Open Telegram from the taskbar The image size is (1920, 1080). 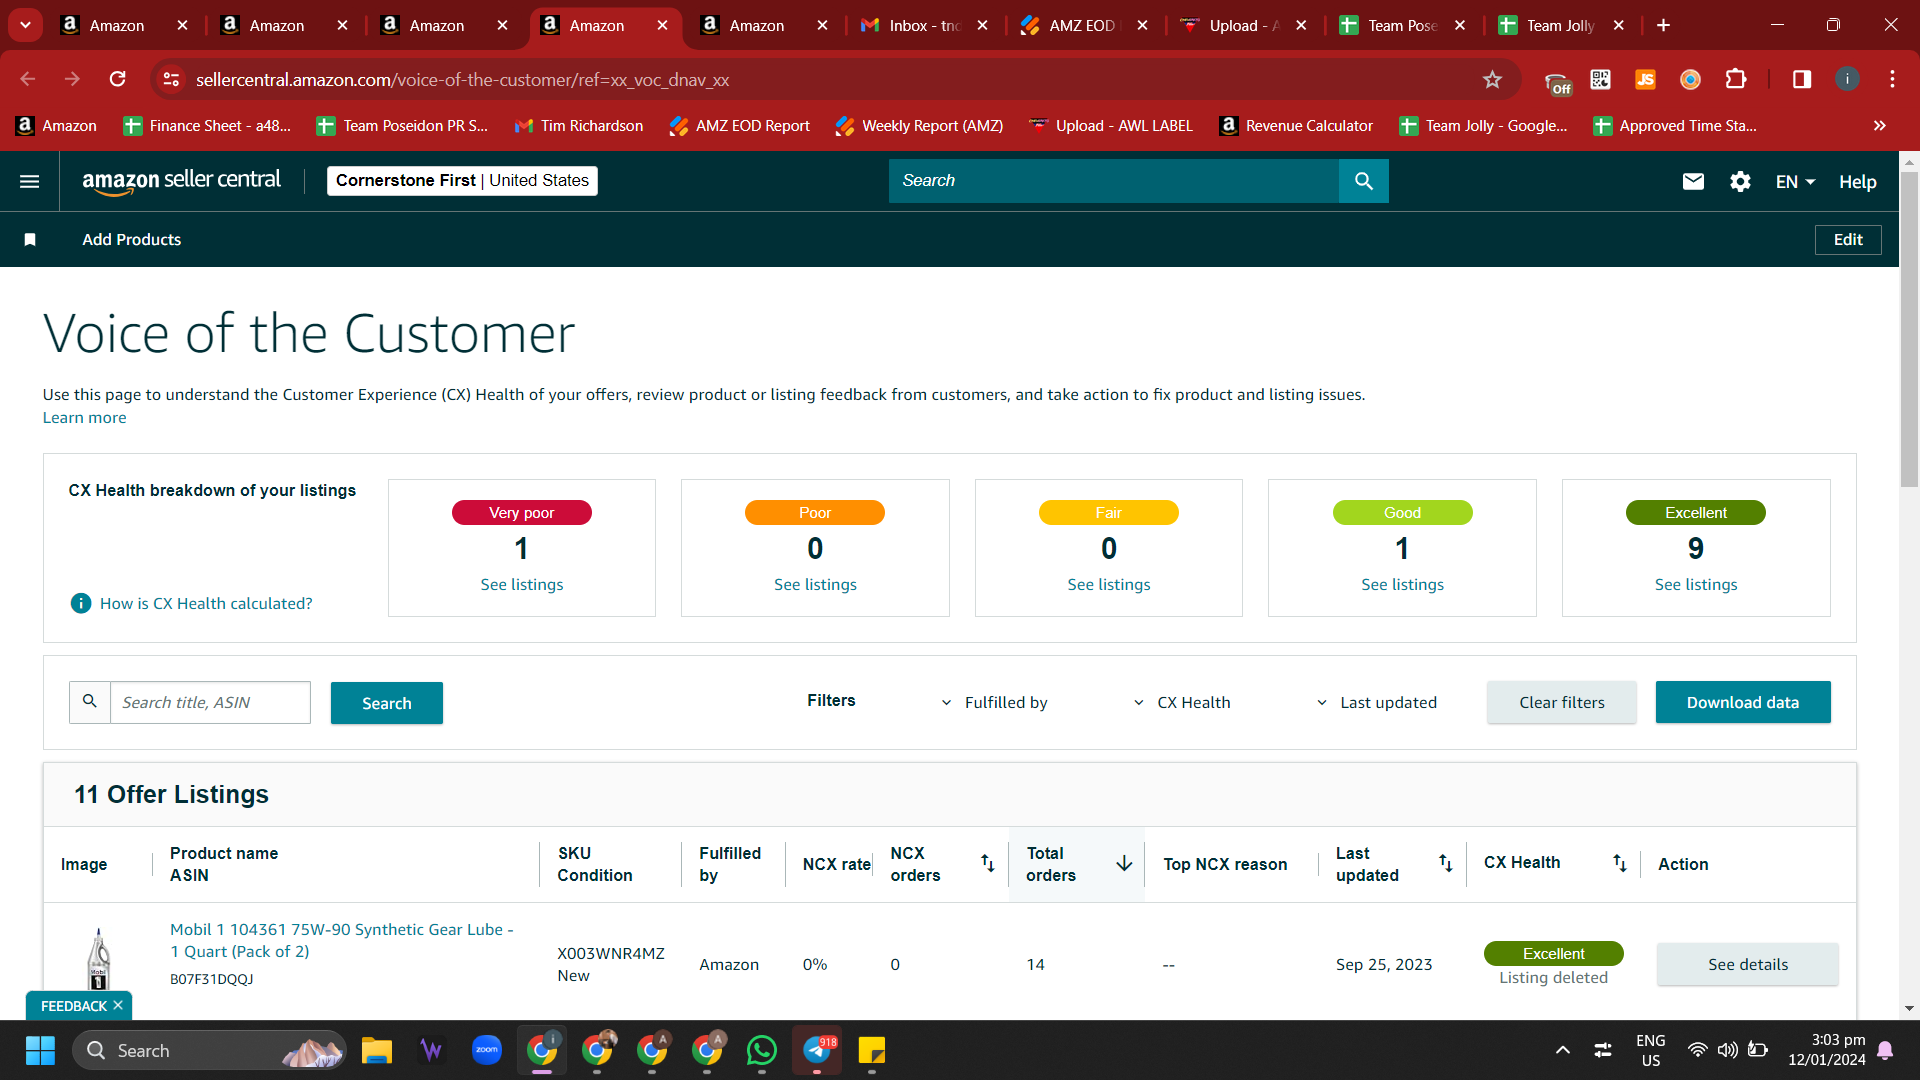817,1050
